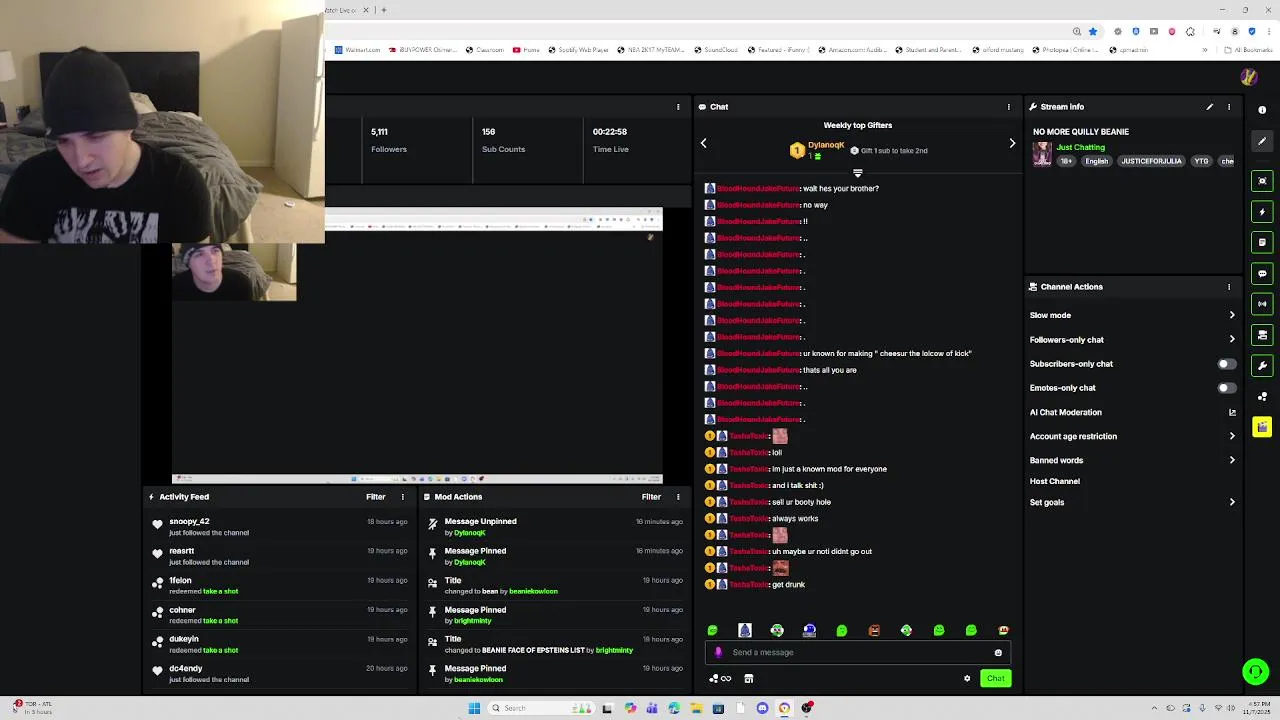Open Chat panel three-dot menu

1008,107
